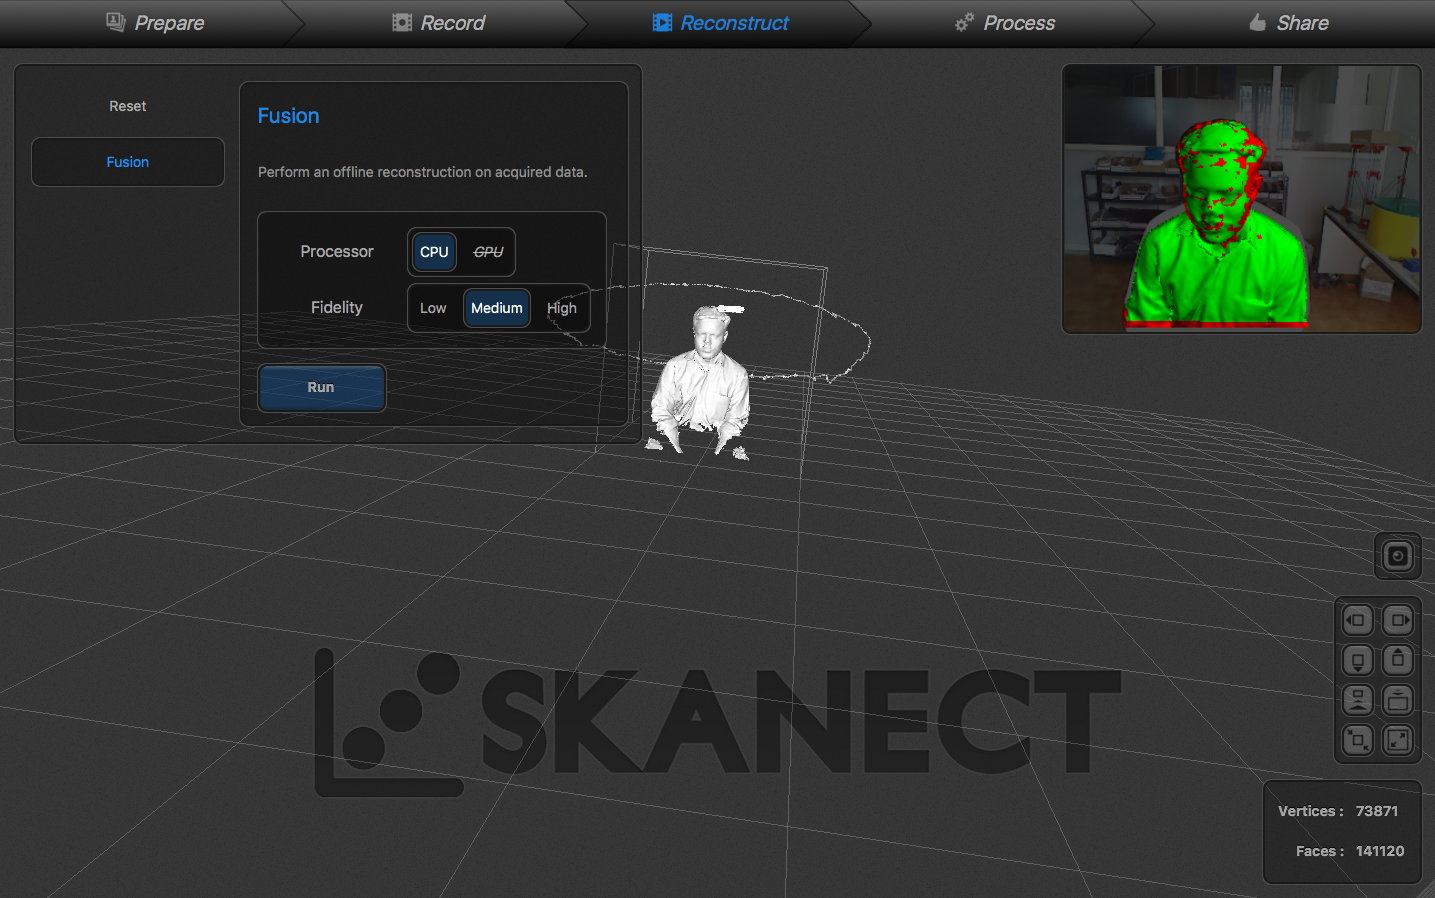Click the inward-arrows zoom-out icon
The image size is (1435, 898).
pyautogui.click(x=1357, y=740)
